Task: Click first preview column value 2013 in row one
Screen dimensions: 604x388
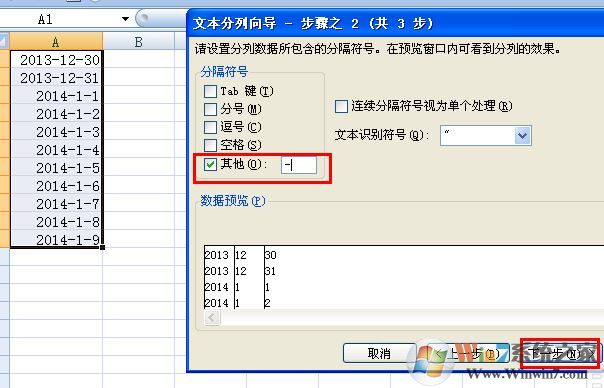Action: pos(216,255)
